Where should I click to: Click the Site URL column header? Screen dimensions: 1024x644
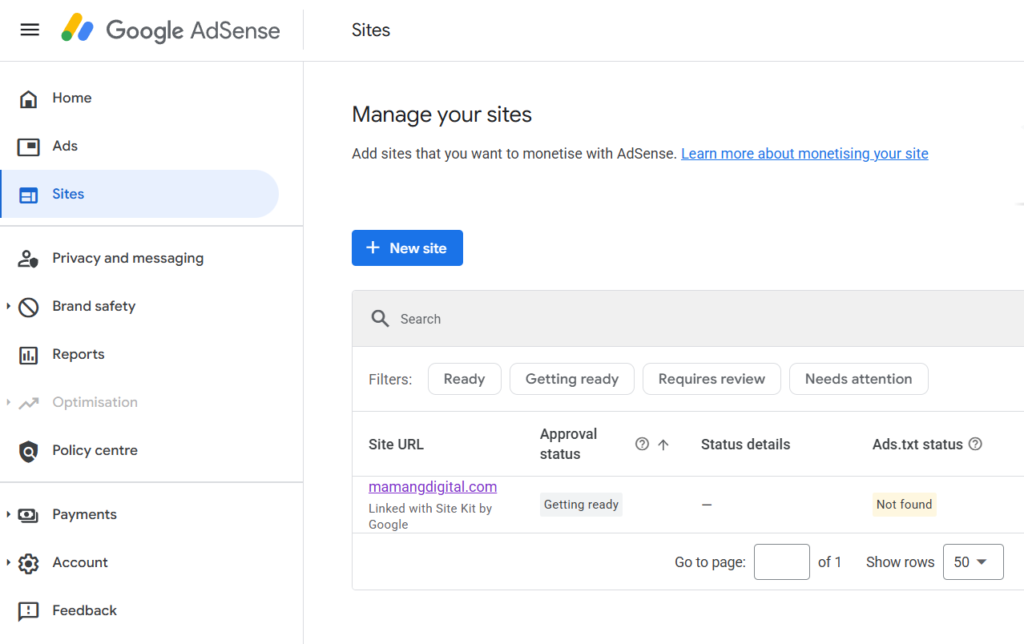coord(396,444)
